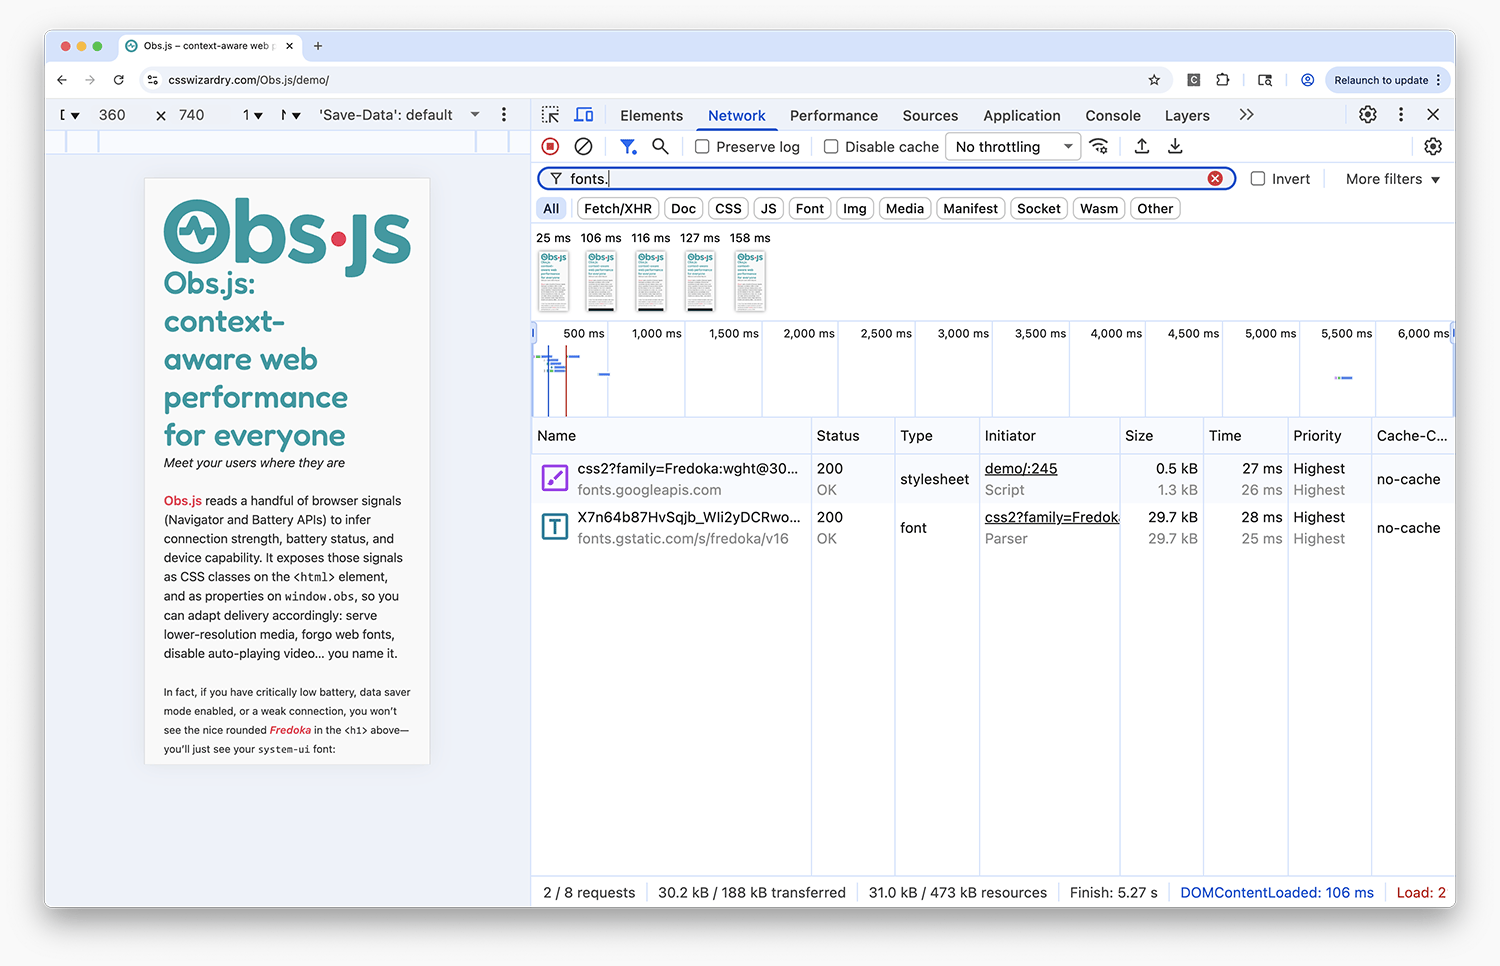Filter by Manifest requests
1500x966 pixels.
[971, 208]
